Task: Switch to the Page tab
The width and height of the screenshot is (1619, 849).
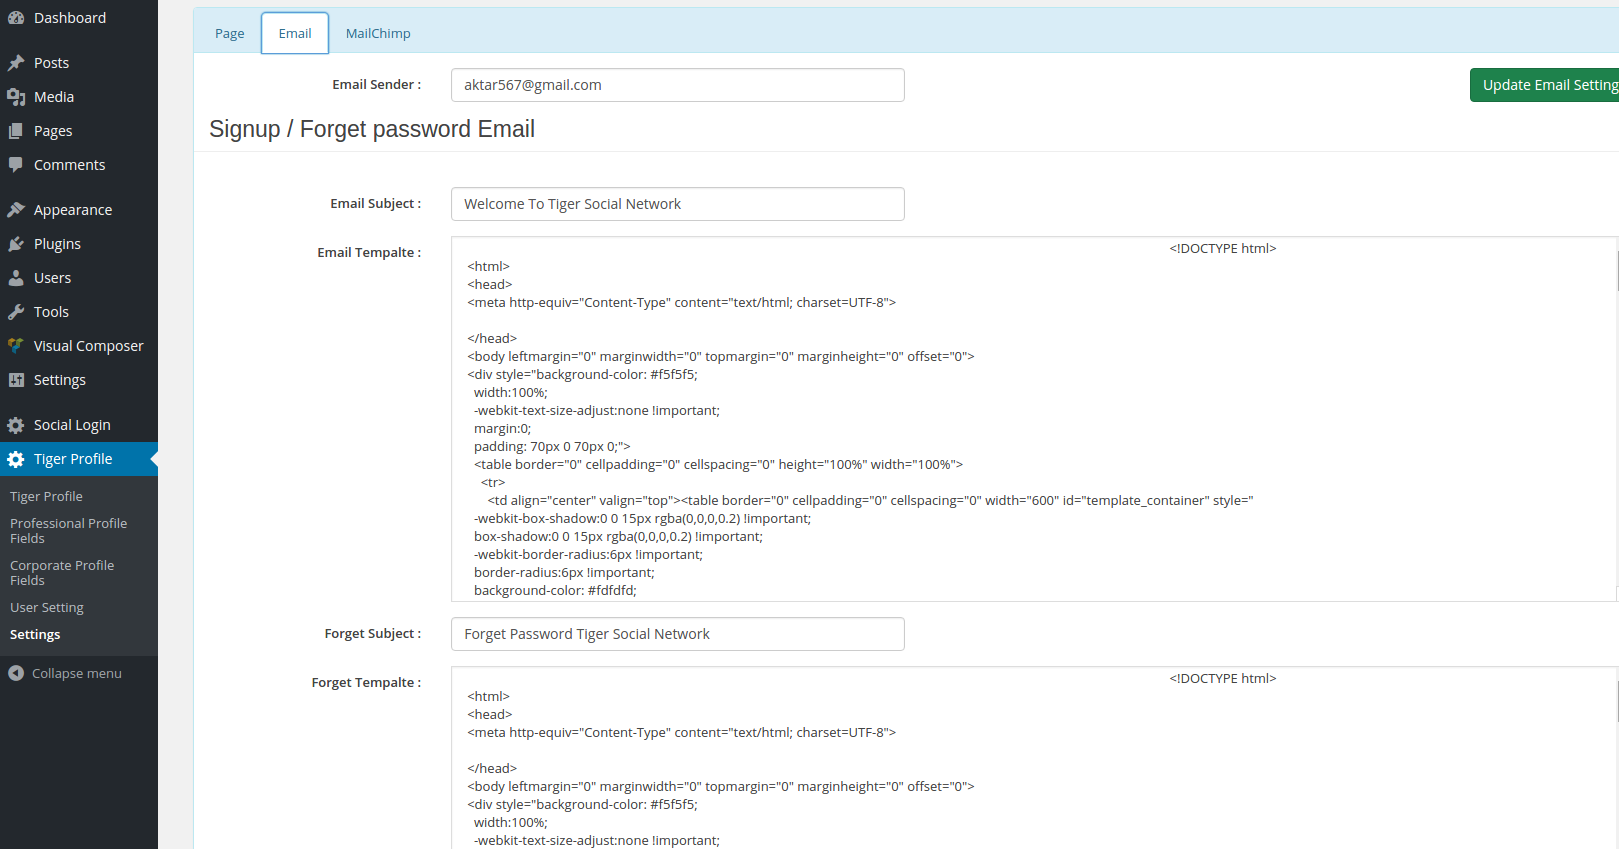Action: click(x=229, y=33)
